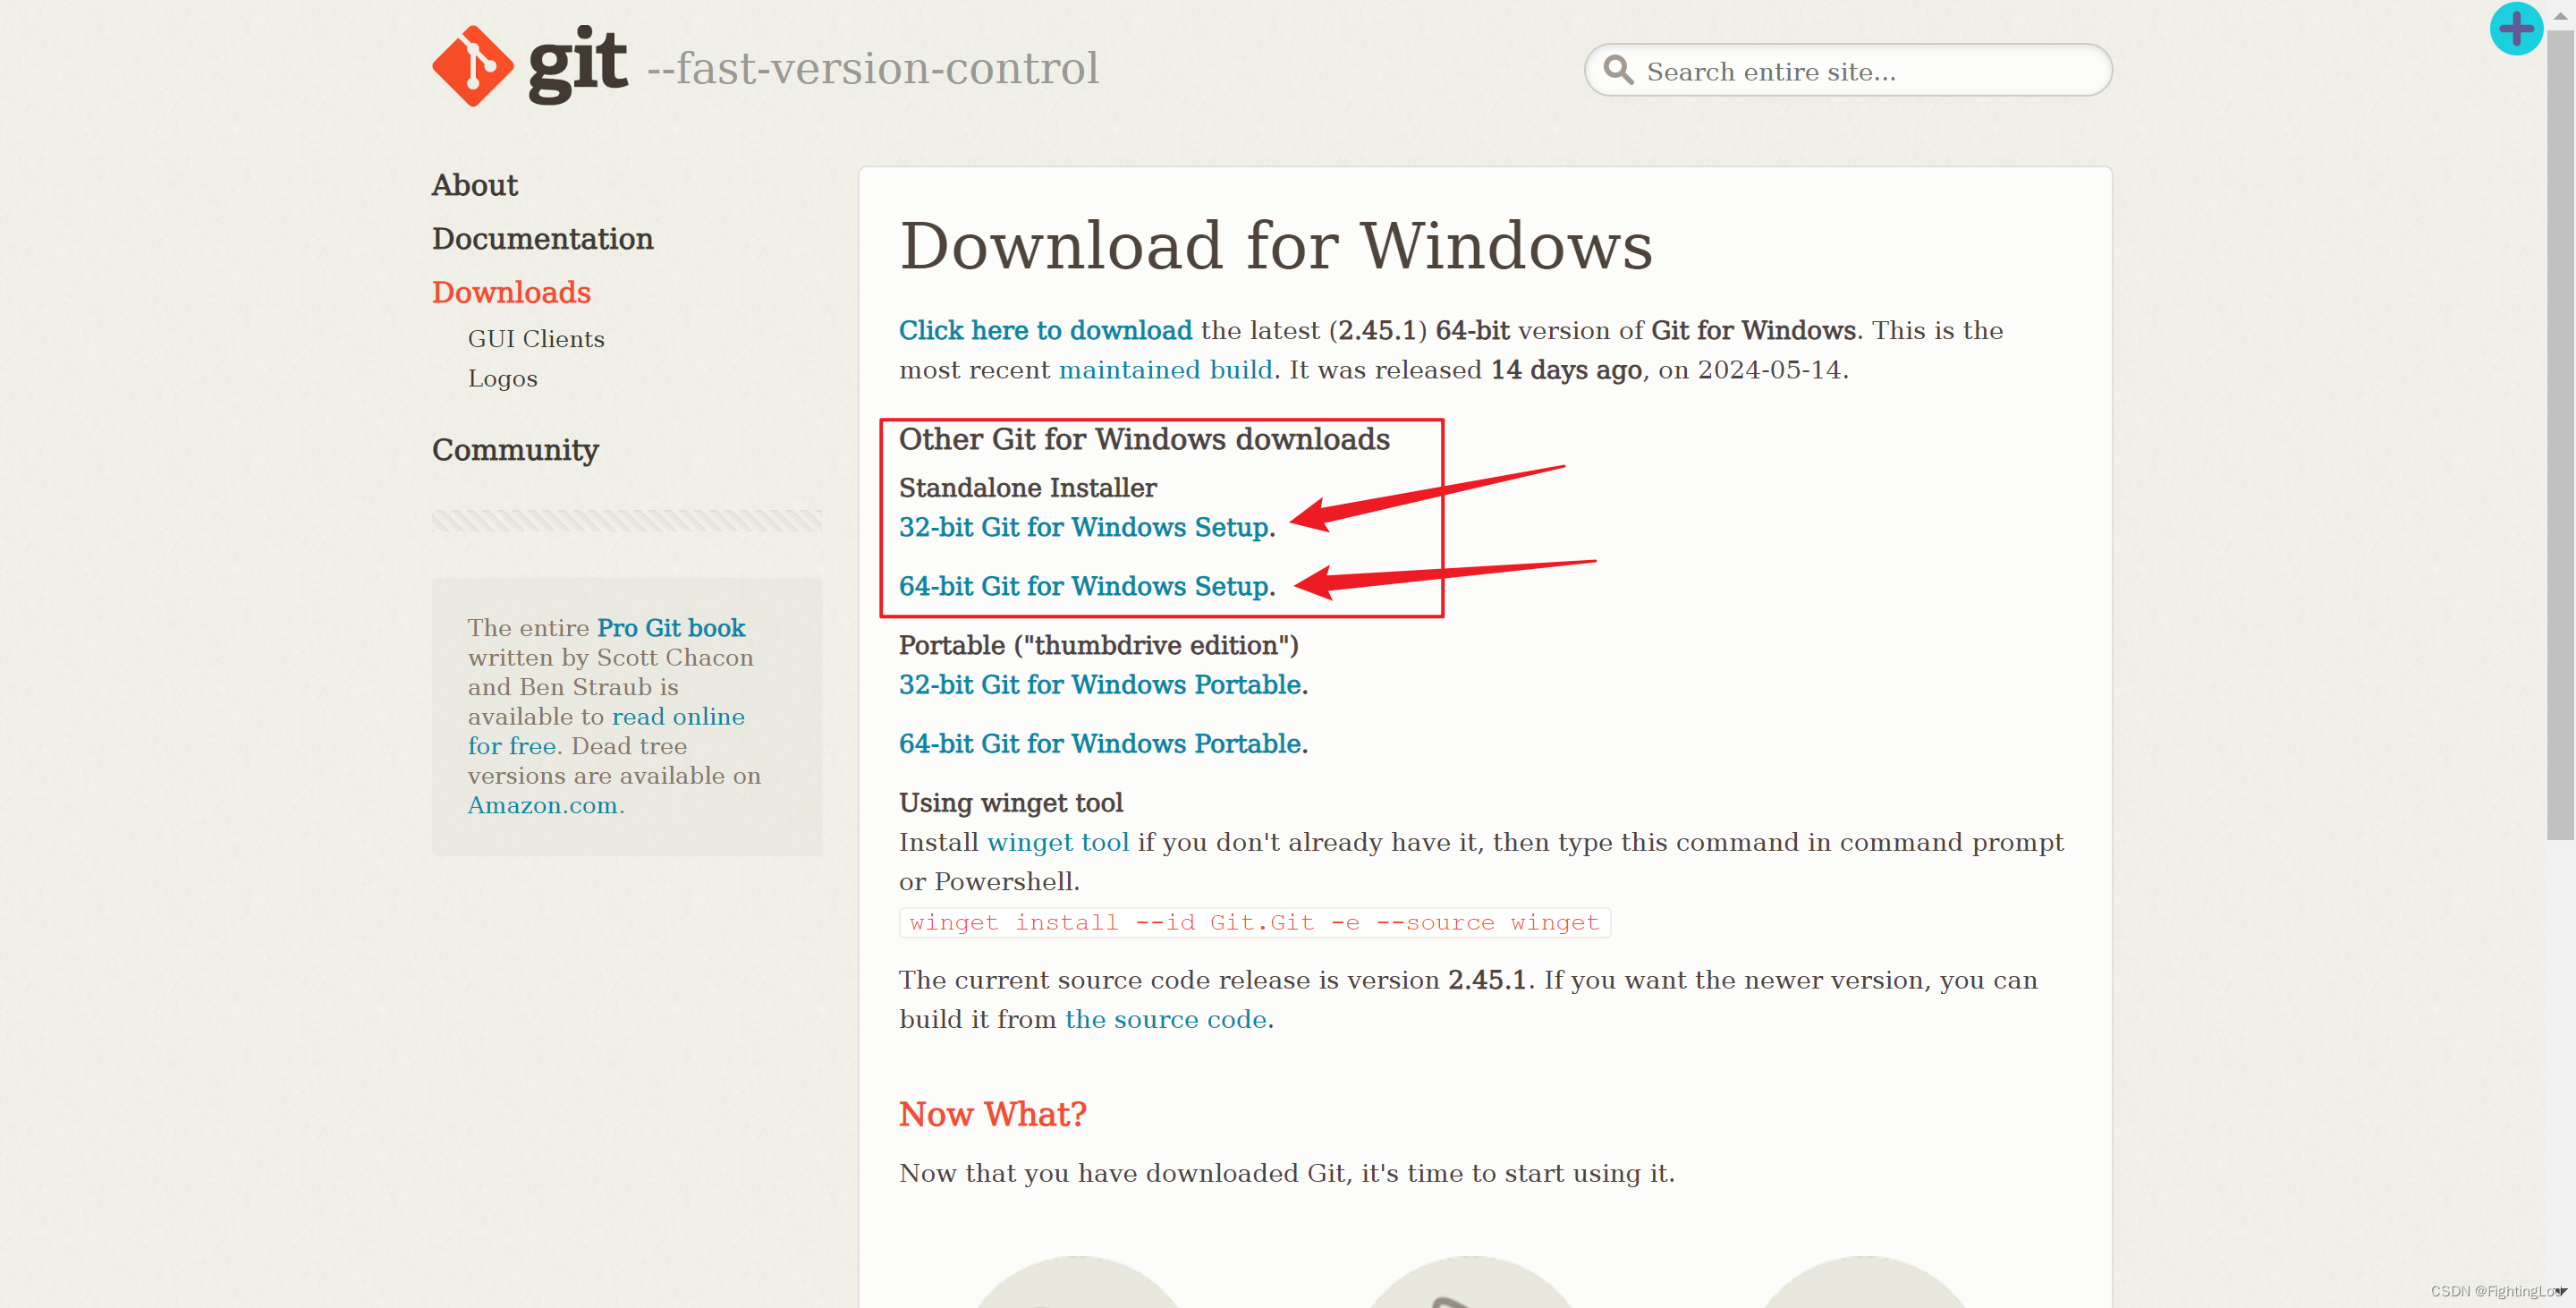
Task: Click the 'Standalone Installer' heading
Action: pyautogui.click(x=1027, y=488)
